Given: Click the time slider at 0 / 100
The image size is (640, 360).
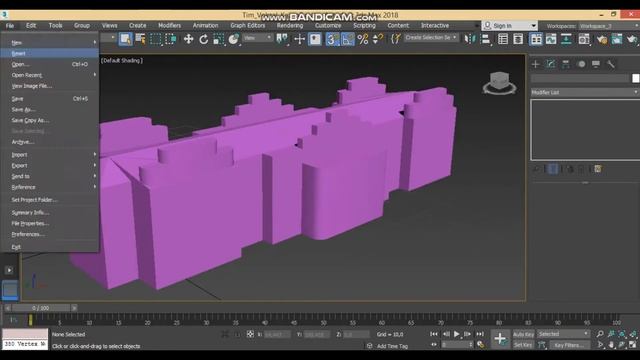Looking at the screenshot, I should pos(40,308).
